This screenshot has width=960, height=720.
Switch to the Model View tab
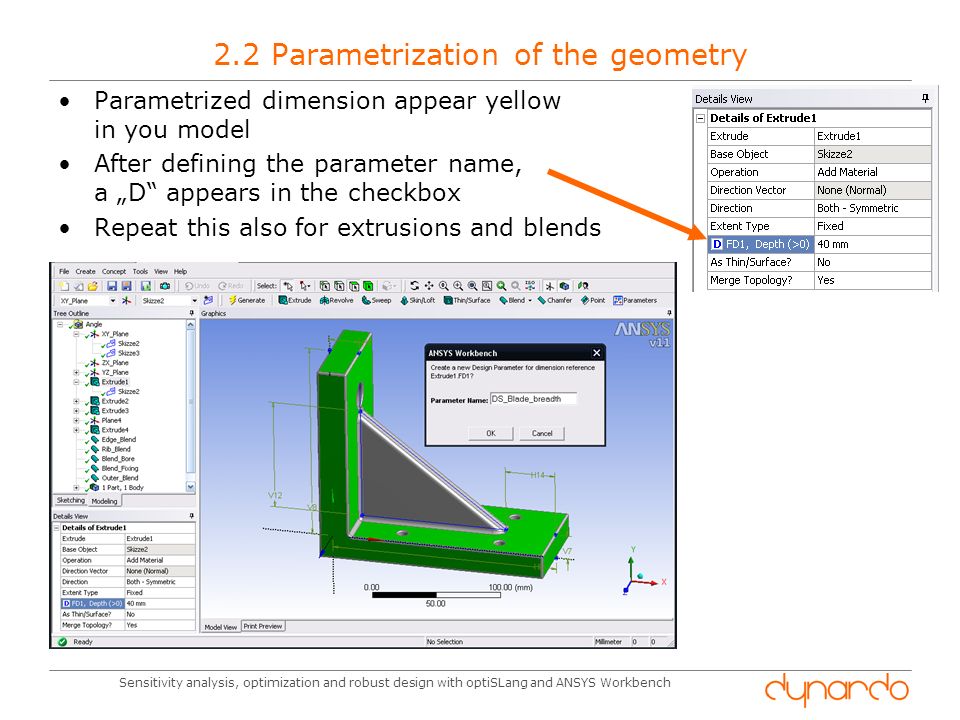(220, 627)
